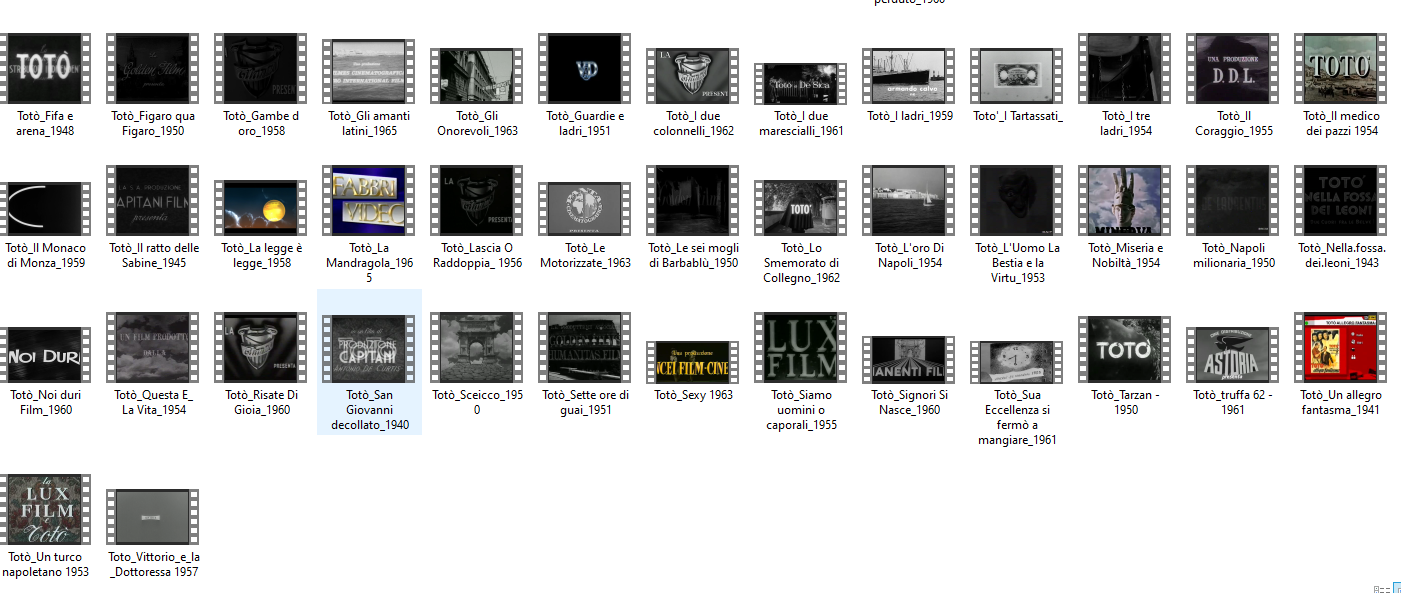Select the Totò_Fifa e arena_1948 video thumbnail

45,68
